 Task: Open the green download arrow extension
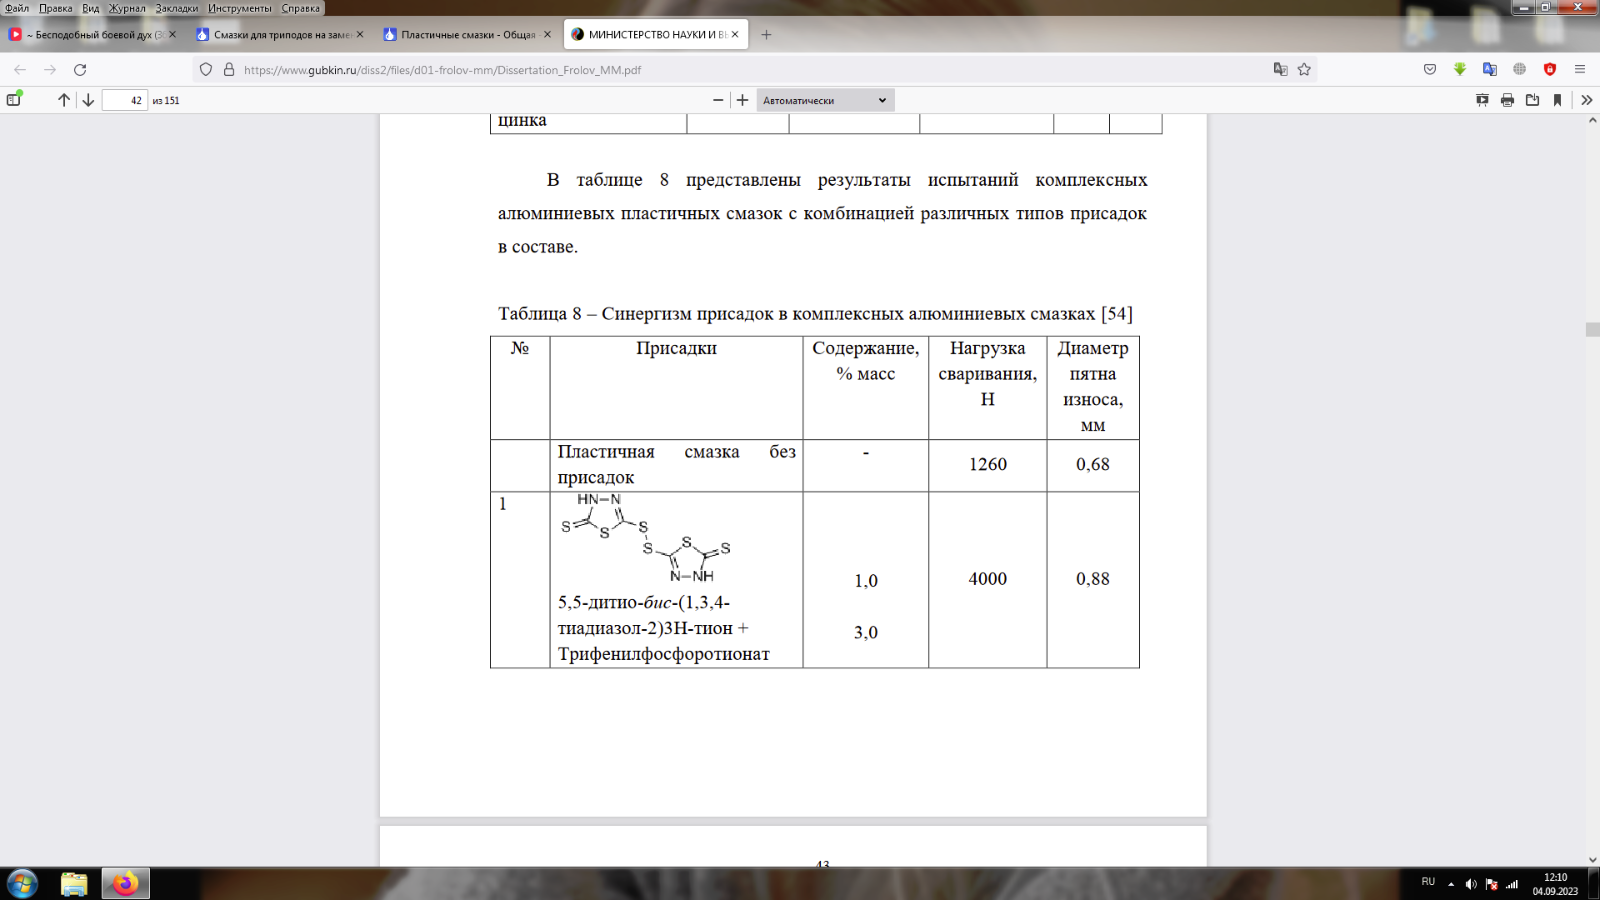(1460, 70)
